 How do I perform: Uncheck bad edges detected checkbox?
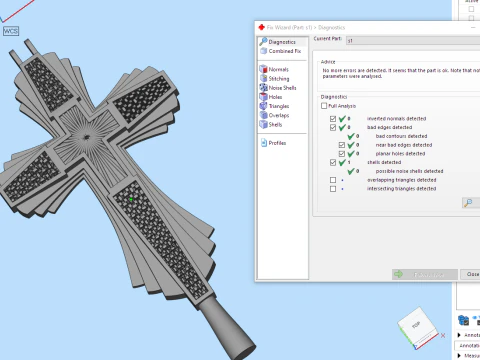[333, 127]
